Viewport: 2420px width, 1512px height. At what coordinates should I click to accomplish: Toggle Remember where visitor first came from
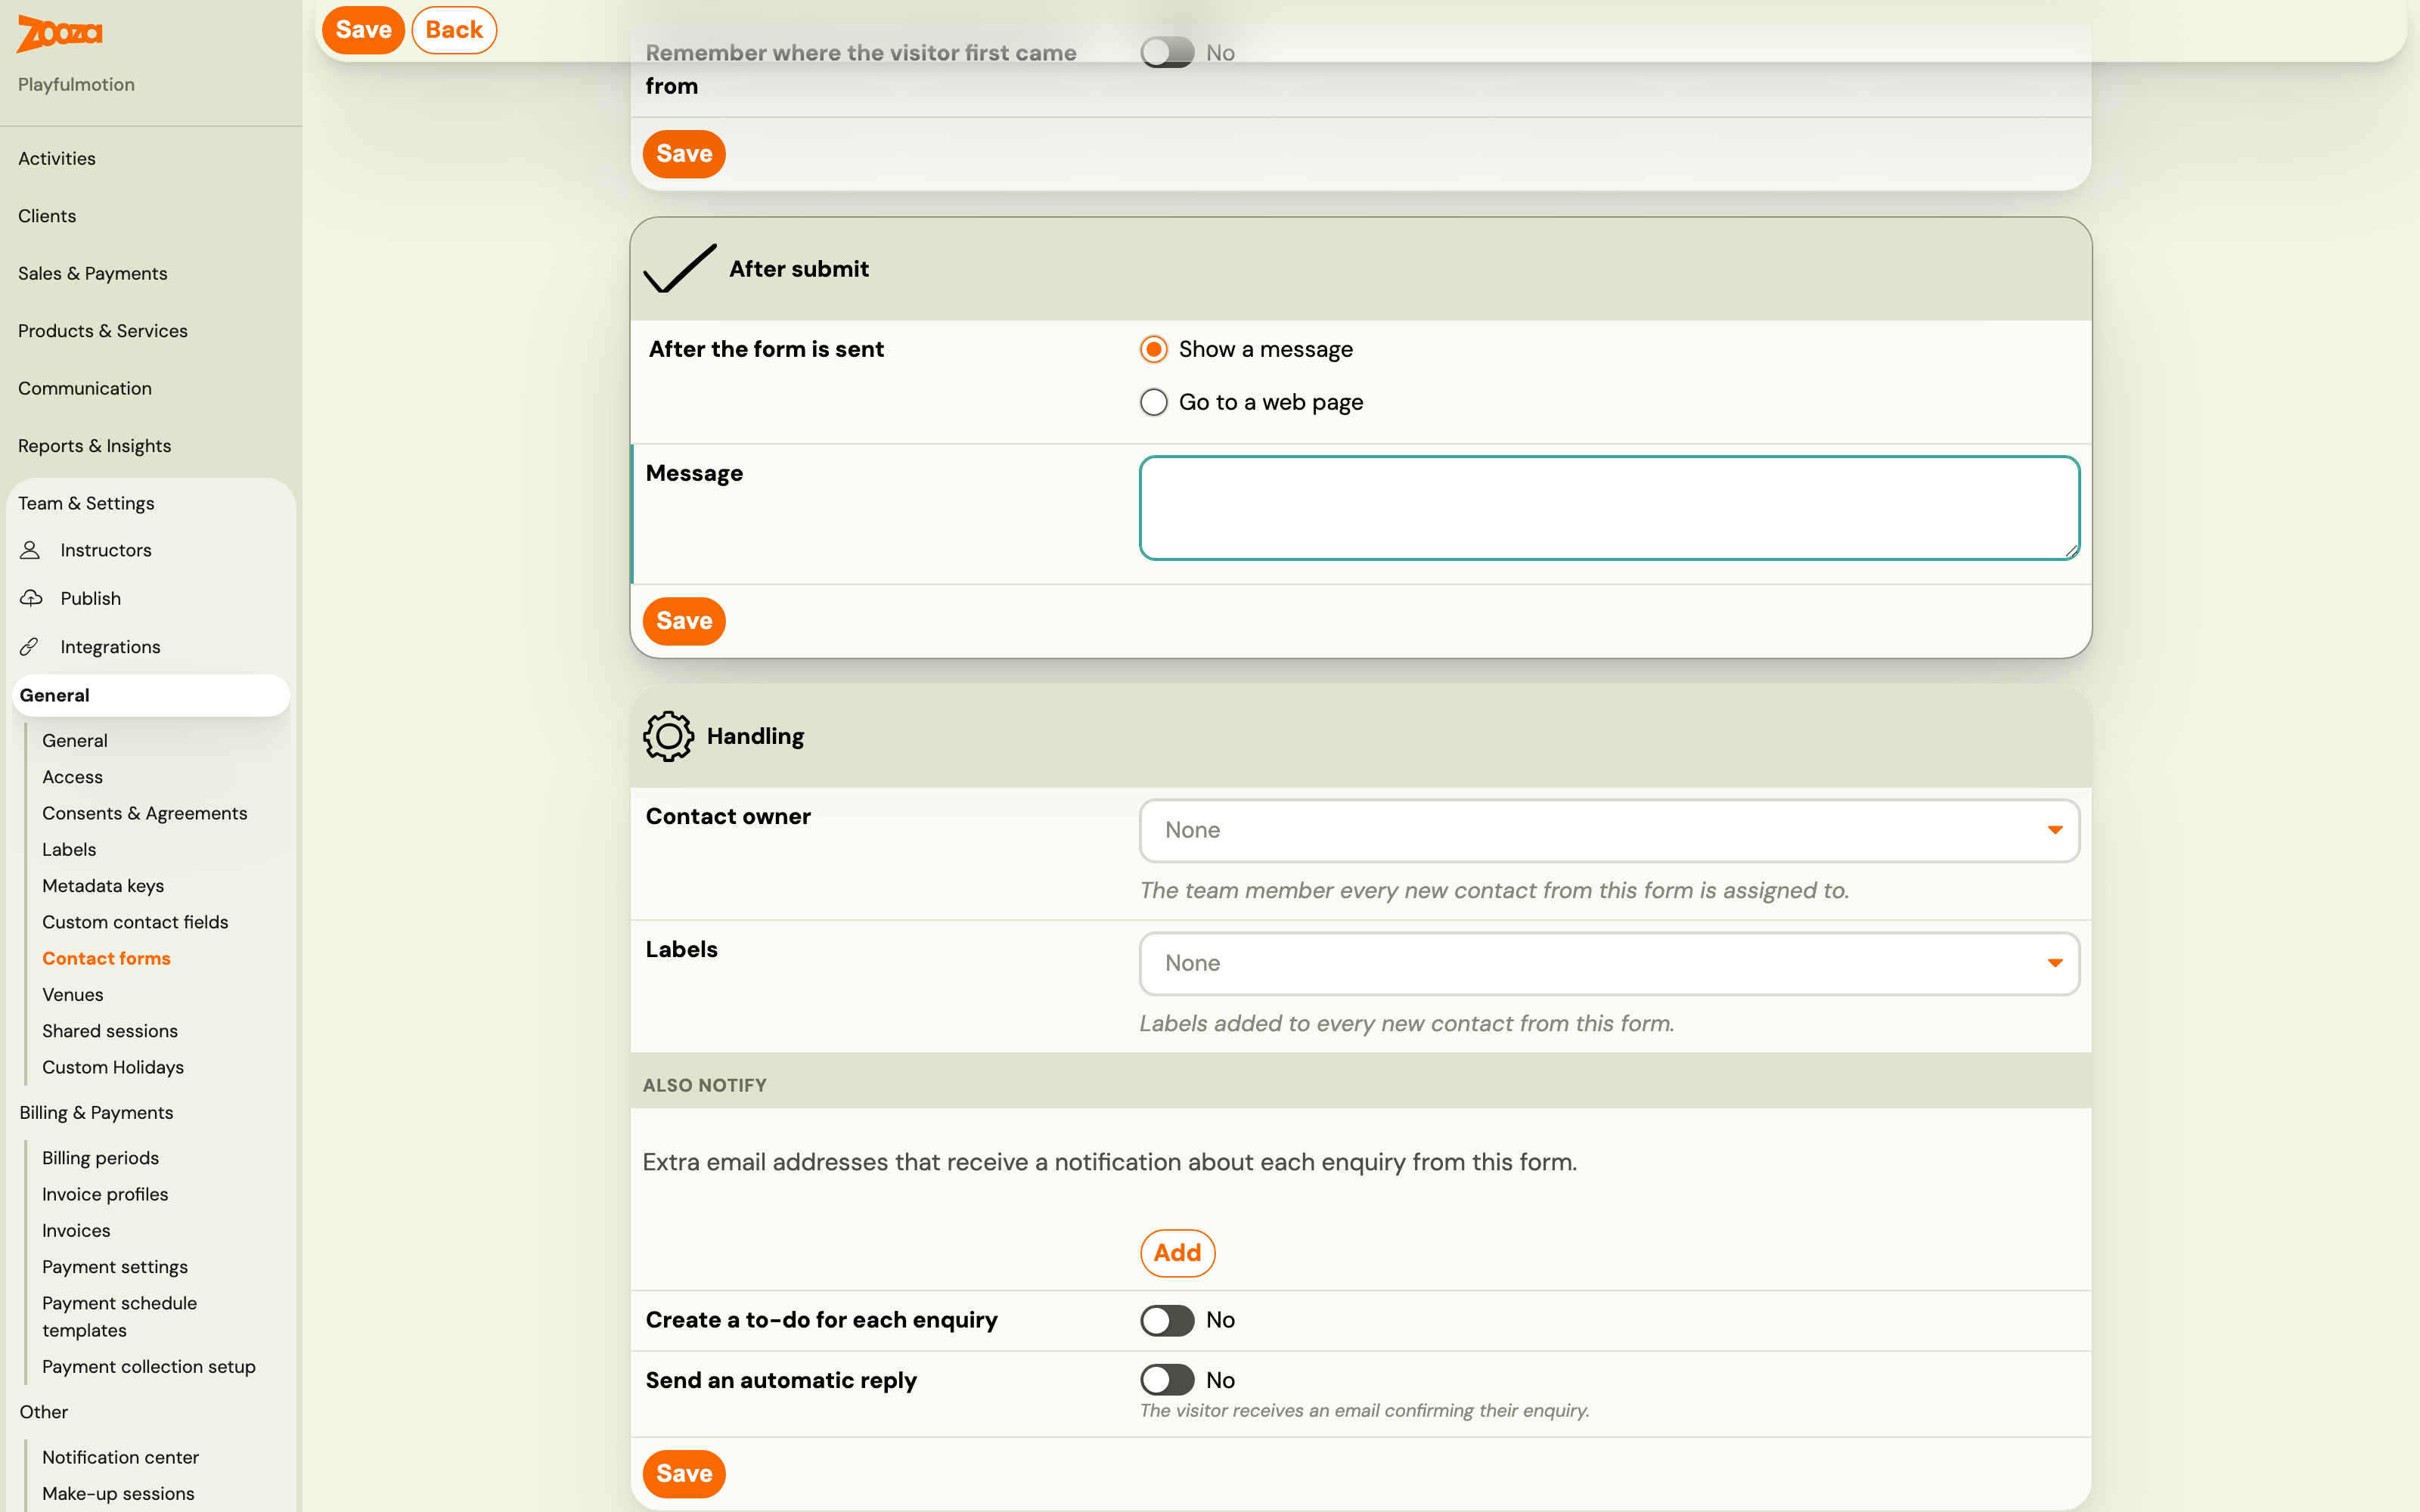(x=1167, y=53)
